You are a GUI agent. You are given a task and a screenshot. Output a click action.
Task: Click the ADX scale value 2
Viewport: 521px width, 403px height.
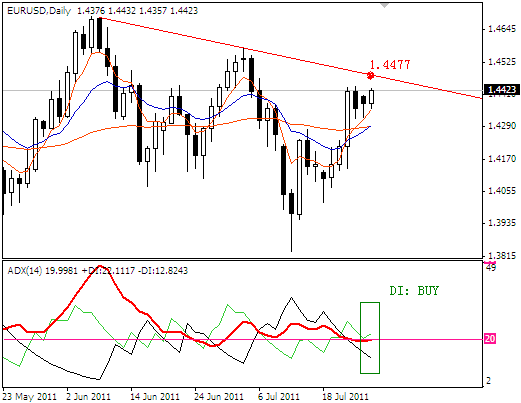pyautogui.click(x=489, y=380)
